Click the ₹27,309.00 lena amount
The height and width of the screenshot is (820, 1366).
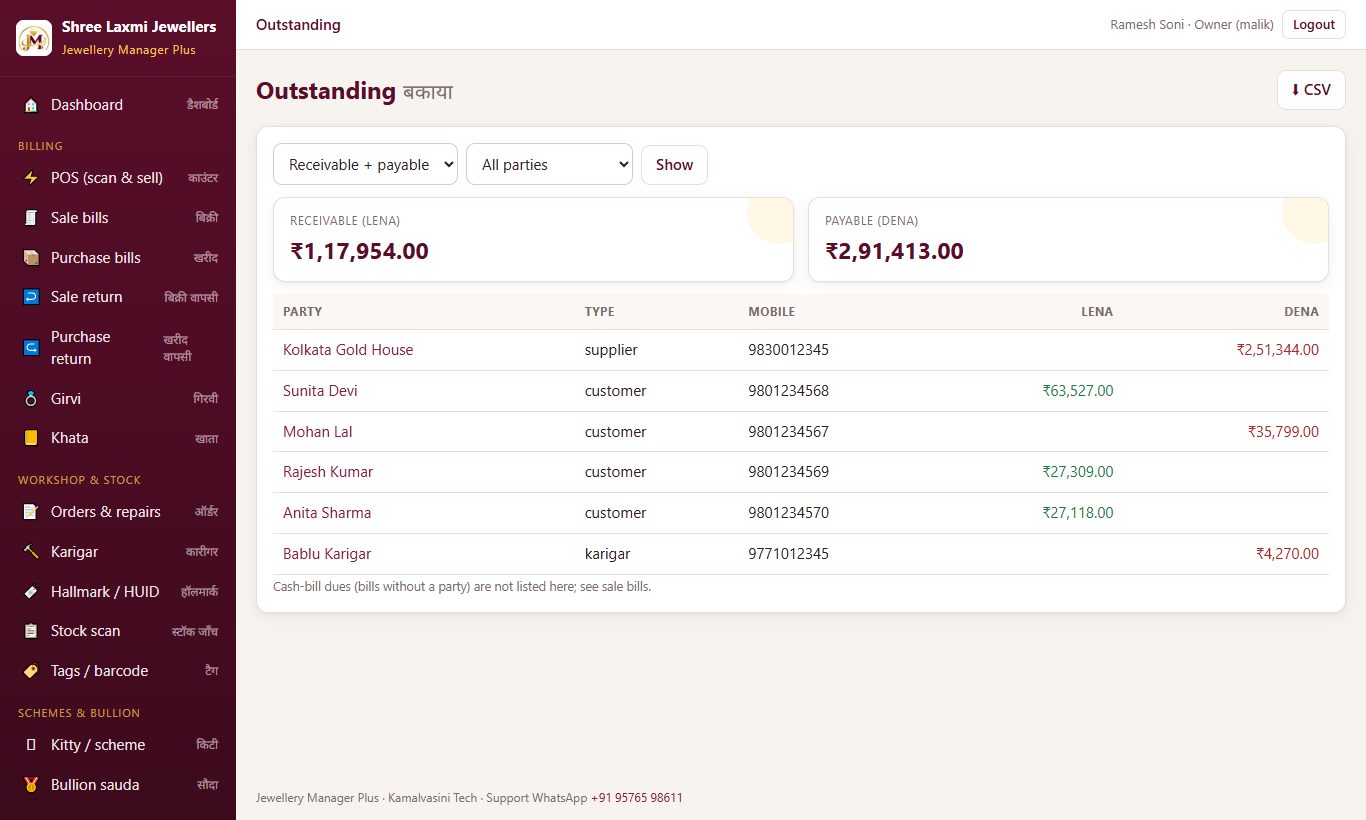click(x=1078, y=472)
